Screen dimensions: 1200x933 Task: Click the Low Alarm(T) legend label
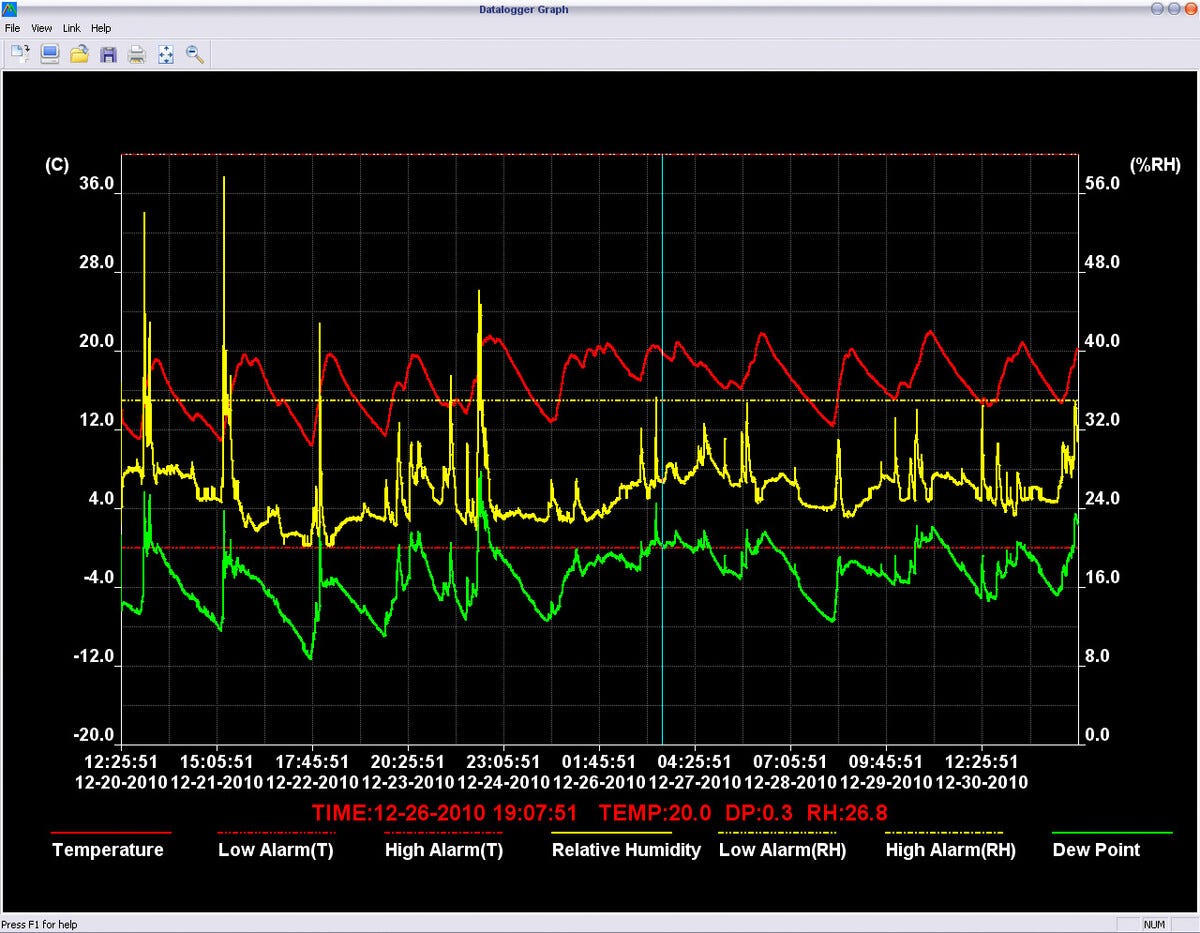pyautogui.click(x=277, y=850)
